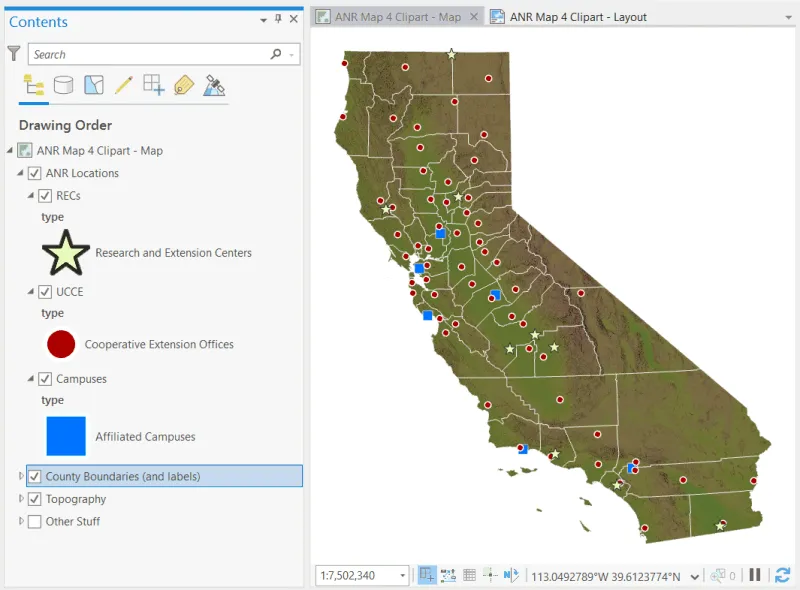Refresh the map view
800x590 pixels.
[x=783, y=575]
